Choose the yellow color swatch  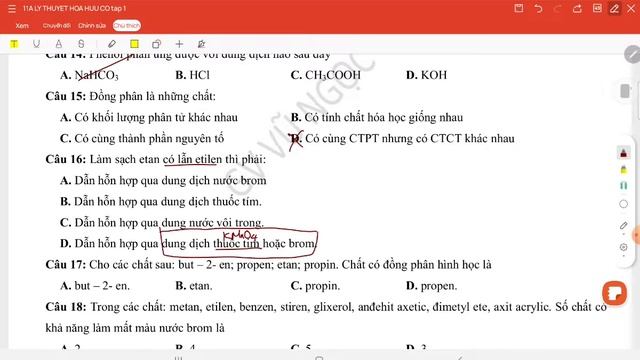[x=134, y=44]
